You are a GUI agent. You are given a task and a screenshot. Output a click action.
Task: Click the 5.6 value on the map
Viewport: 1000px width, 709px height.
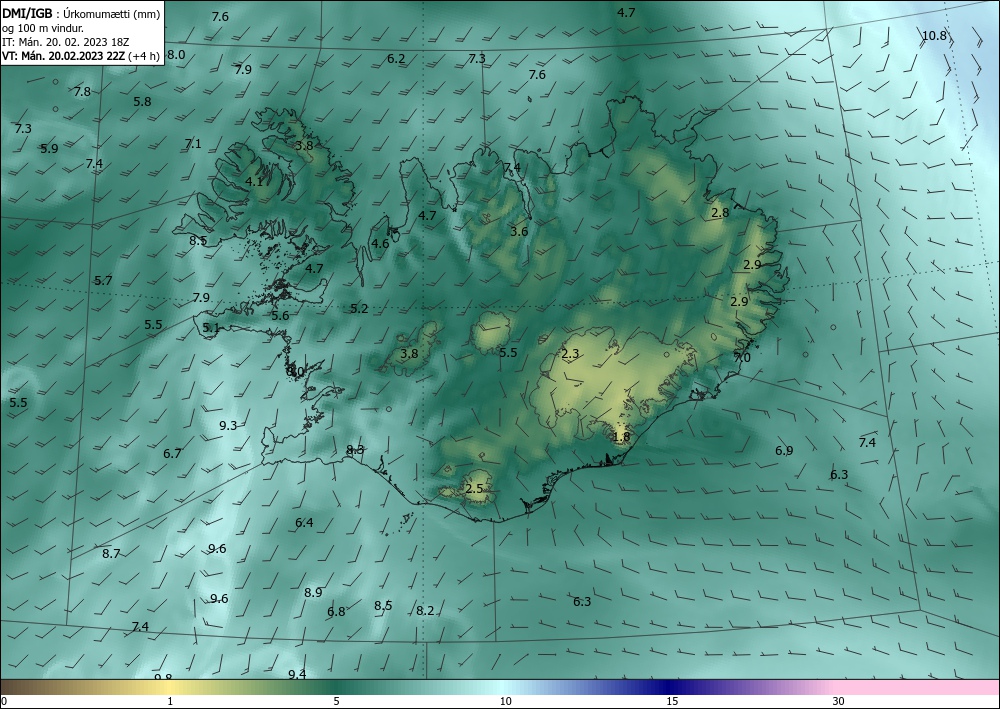tap(280, 316)
